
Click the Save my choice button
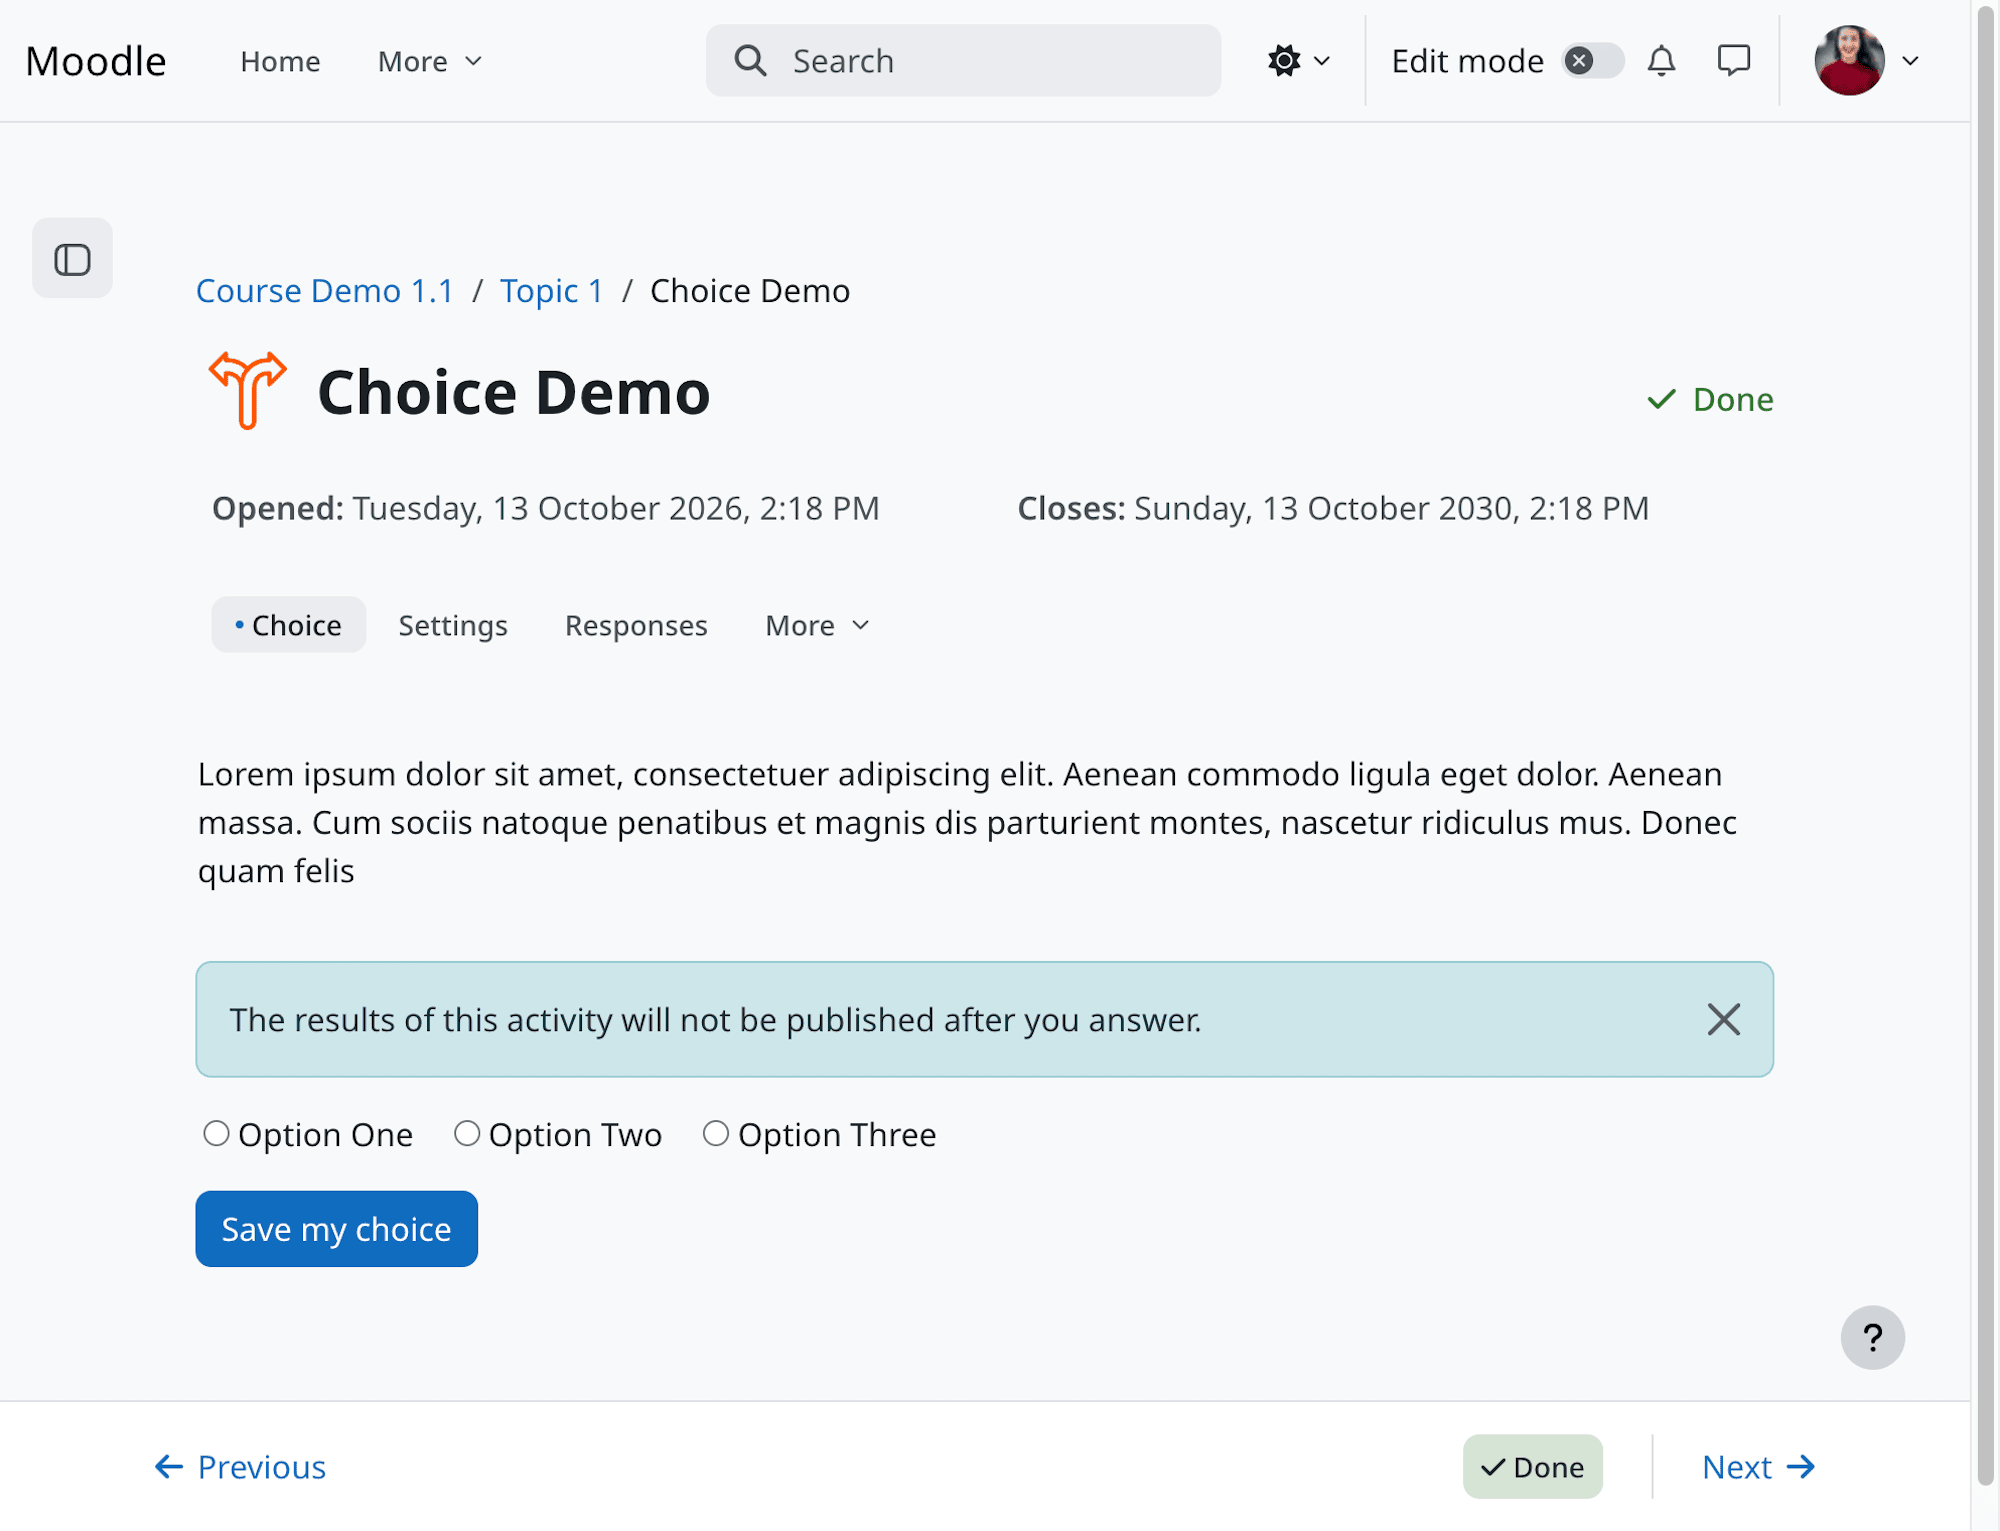(x=336, y=1229)
